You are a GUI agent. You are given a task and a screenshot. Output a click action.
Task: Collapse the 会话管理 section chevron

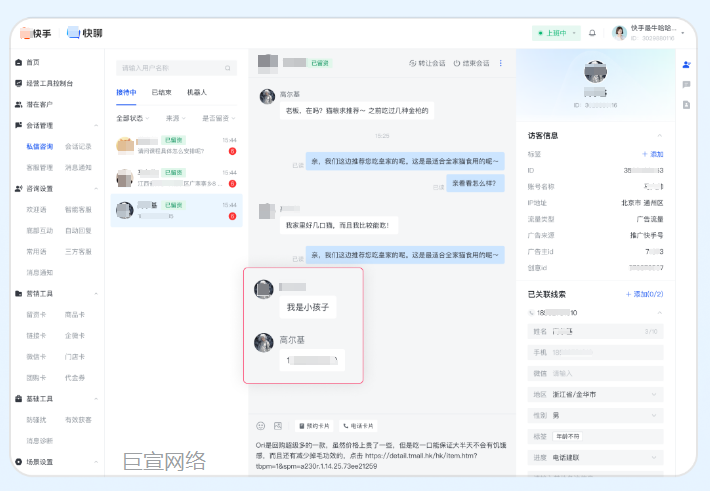click(96, 125)
